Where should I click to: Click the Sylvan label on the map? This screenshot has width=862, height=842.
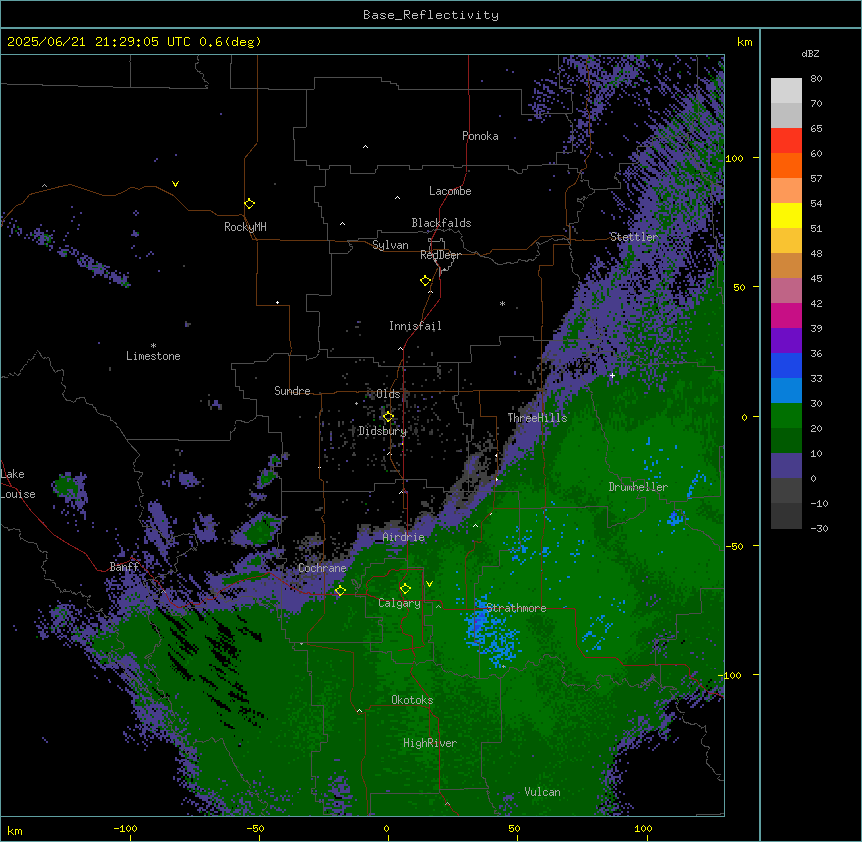point(390,245)
